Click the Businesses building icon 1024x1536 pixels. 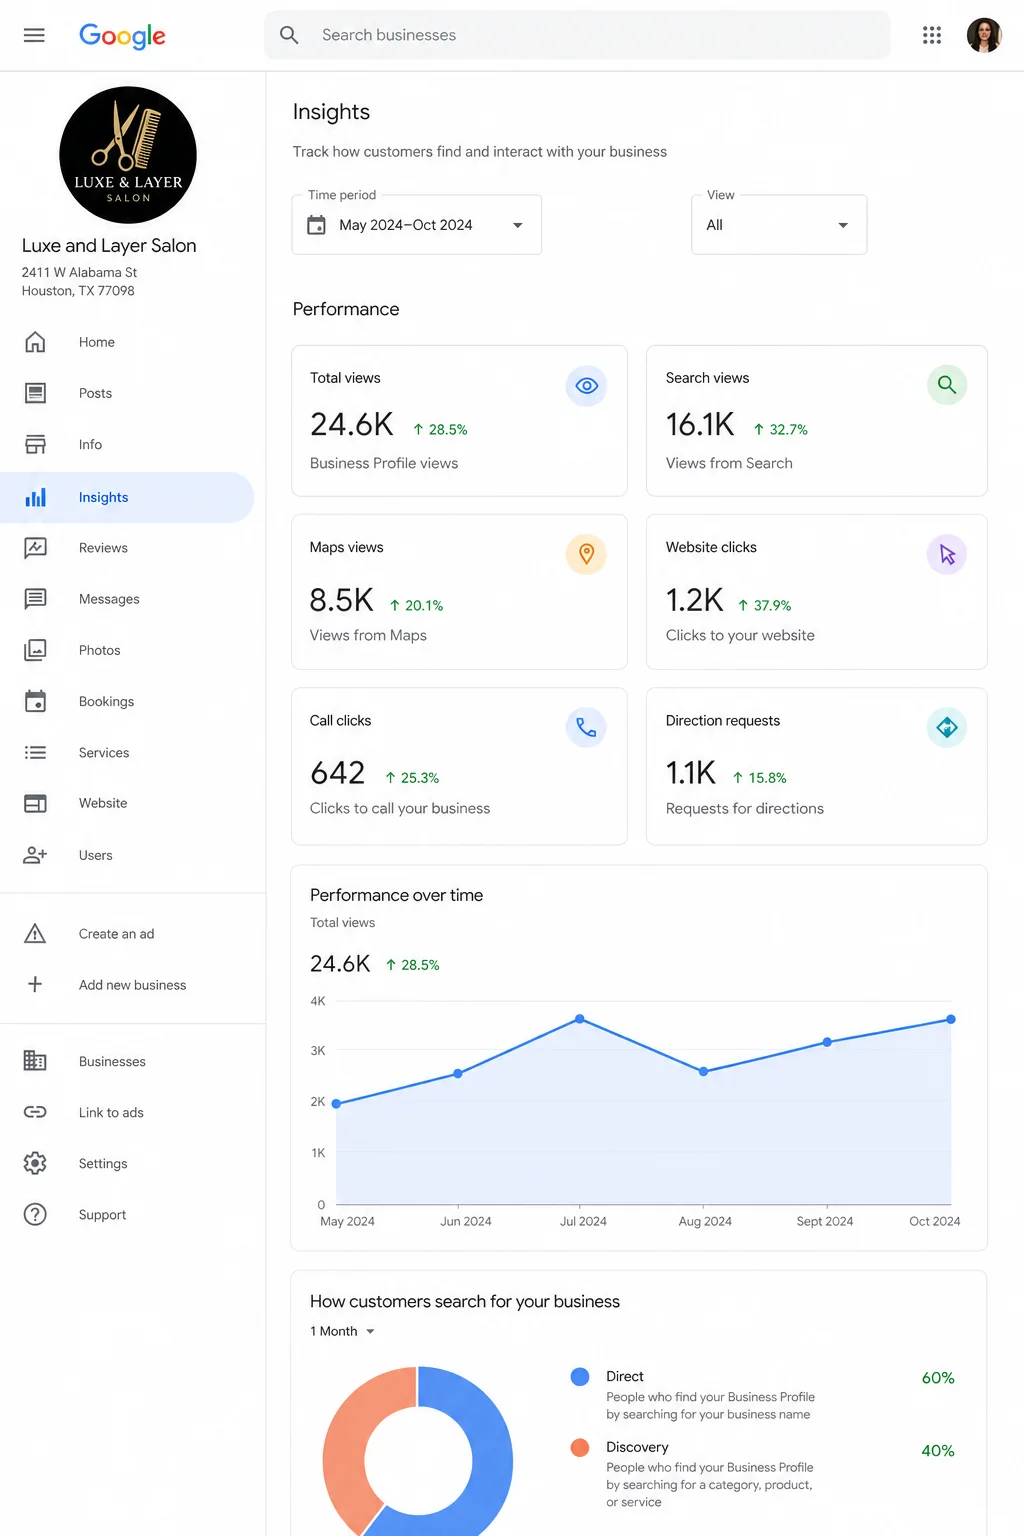click(x=35, y=1061)
